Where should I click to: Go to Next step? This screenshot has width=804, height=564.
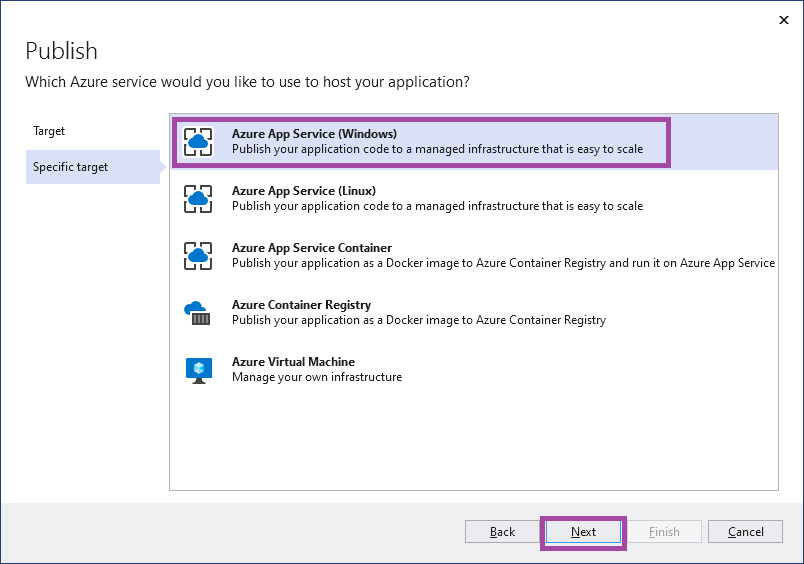[583, 532]
